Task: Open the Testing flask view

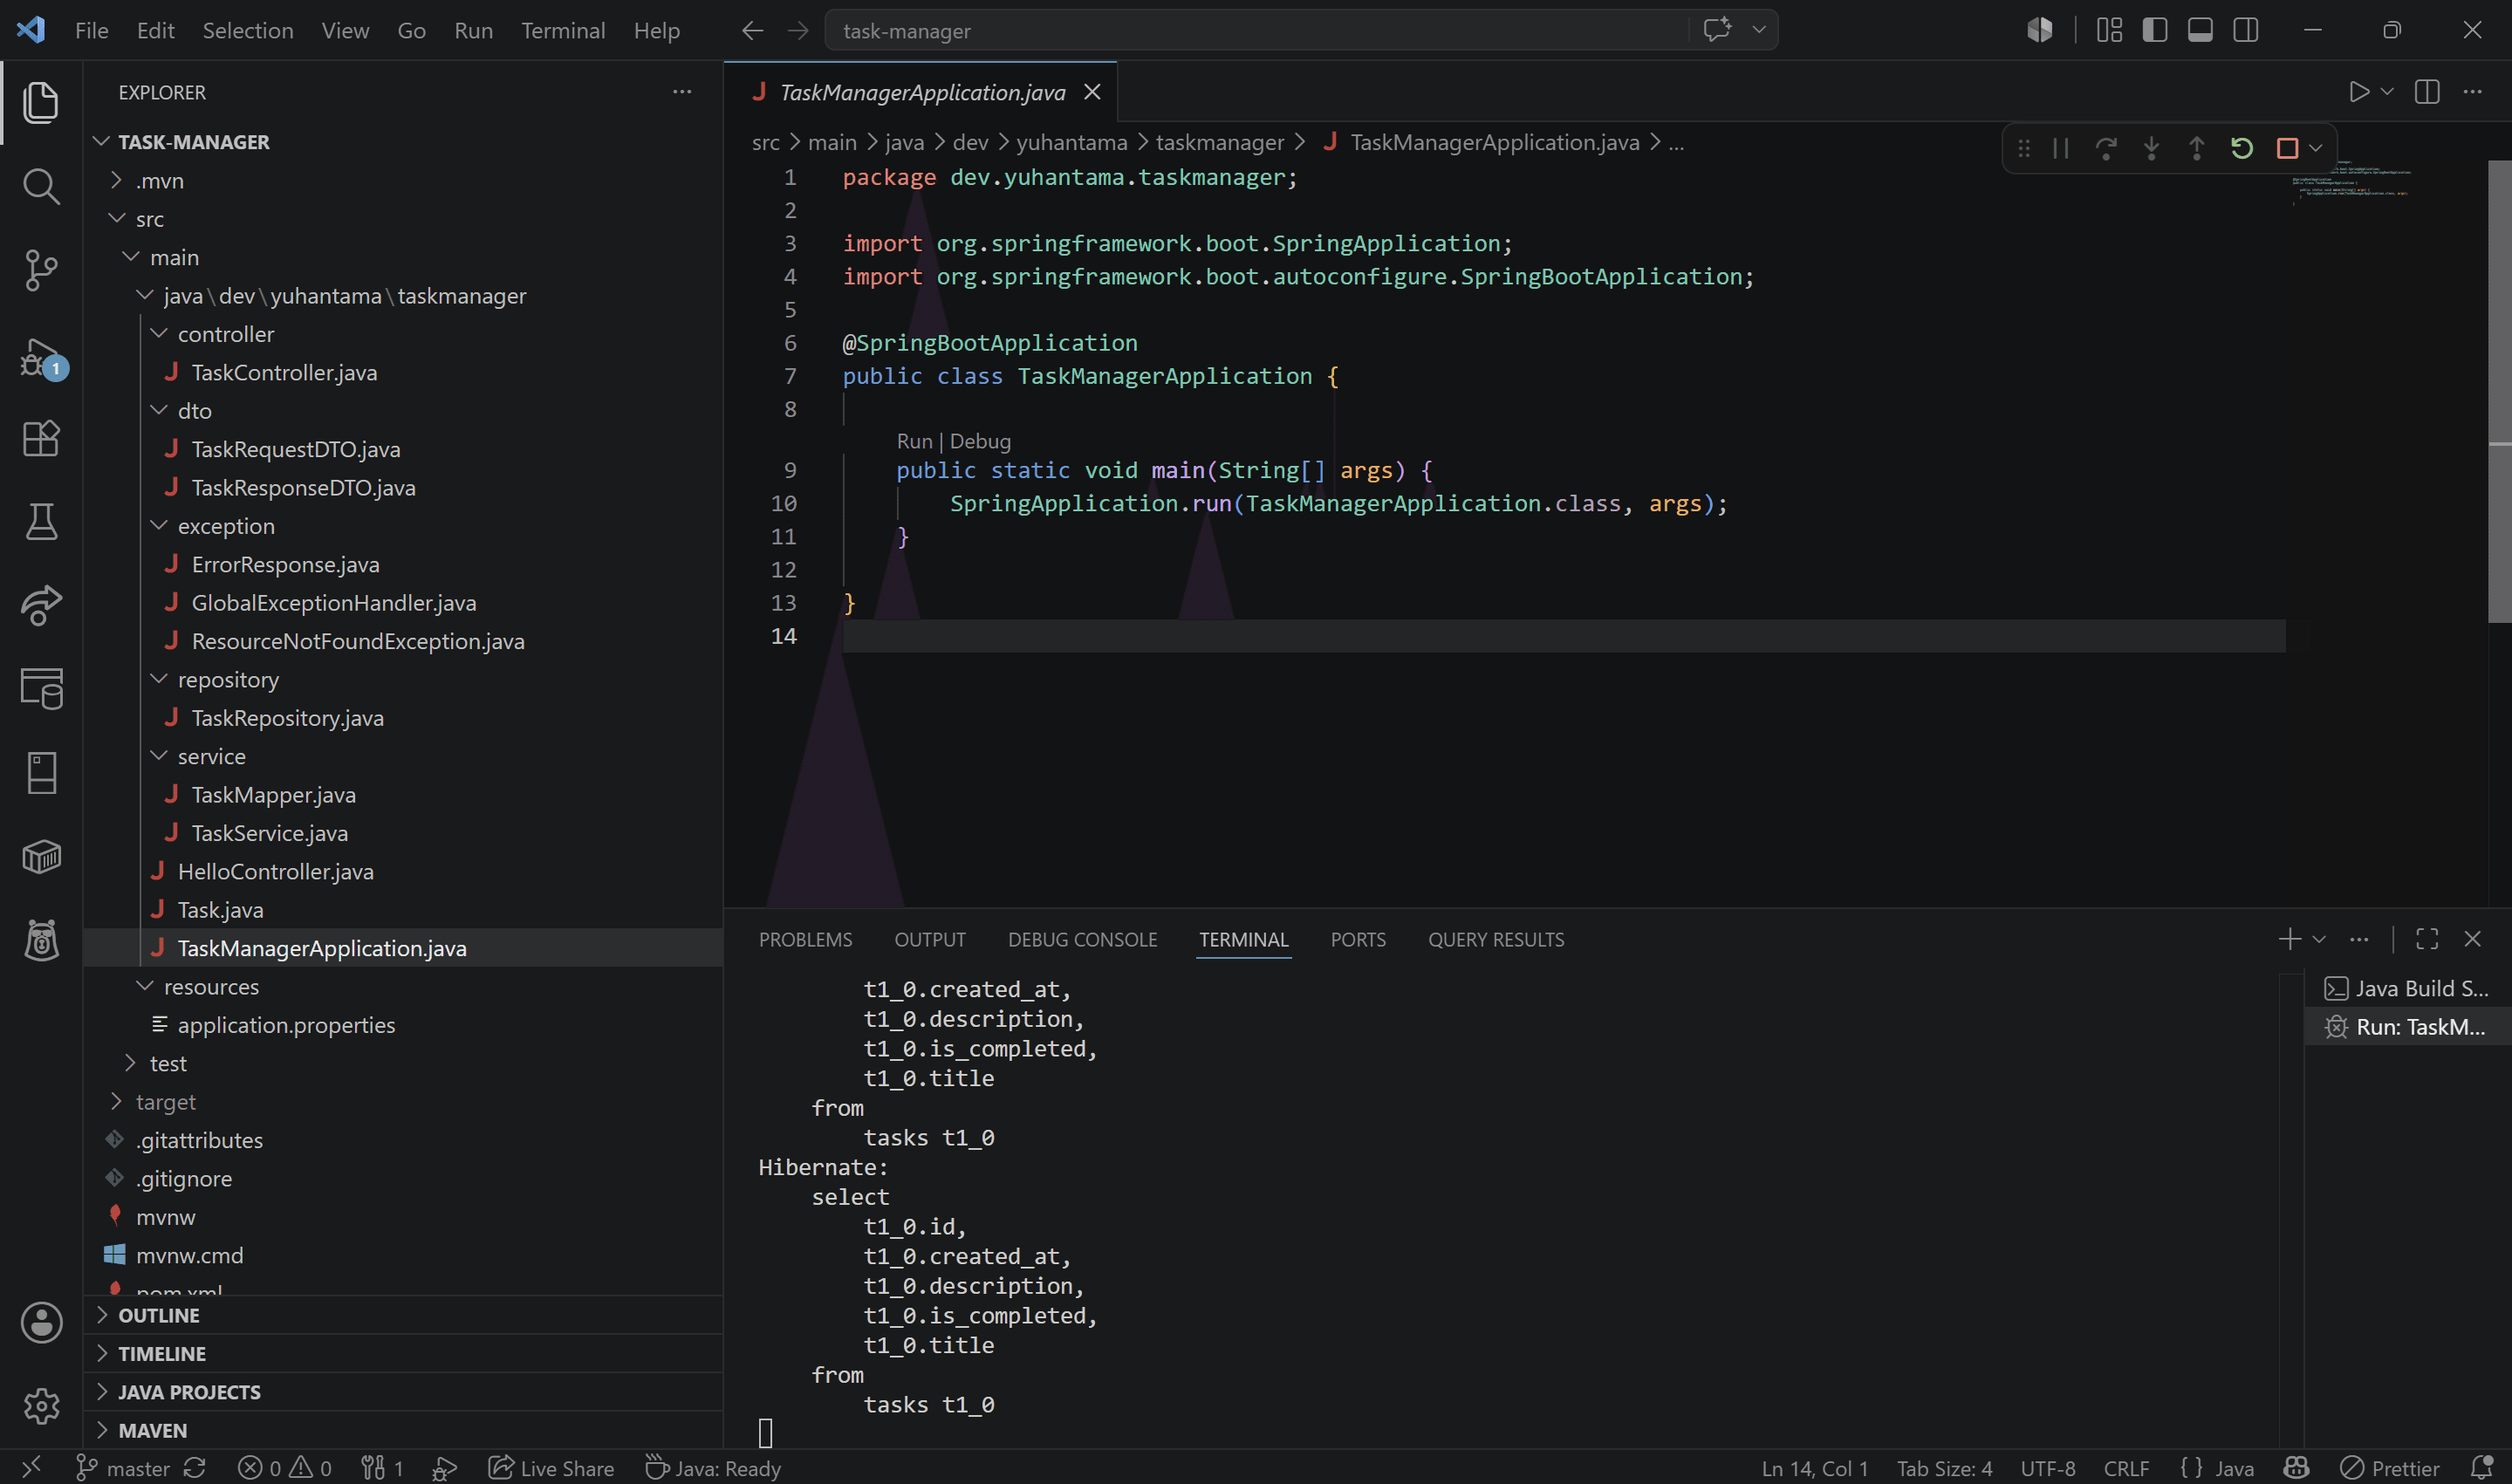Action: (41, 521)
